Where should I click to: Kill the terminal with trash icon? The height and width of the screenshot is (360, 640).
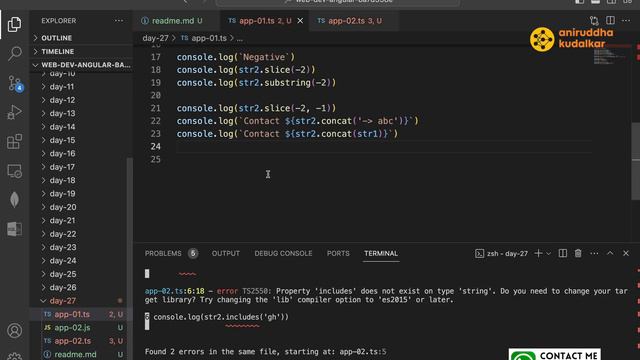pyautogui.click(x=578, y=253)
